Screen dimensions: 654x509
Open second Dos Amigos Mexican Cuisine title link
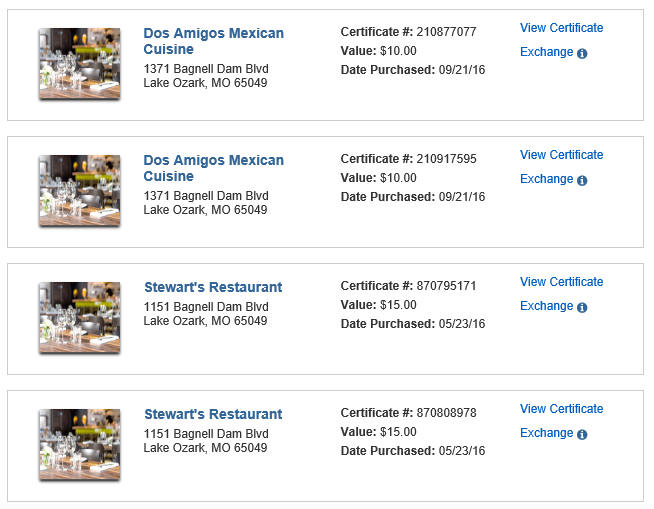(x=213, y=168)
